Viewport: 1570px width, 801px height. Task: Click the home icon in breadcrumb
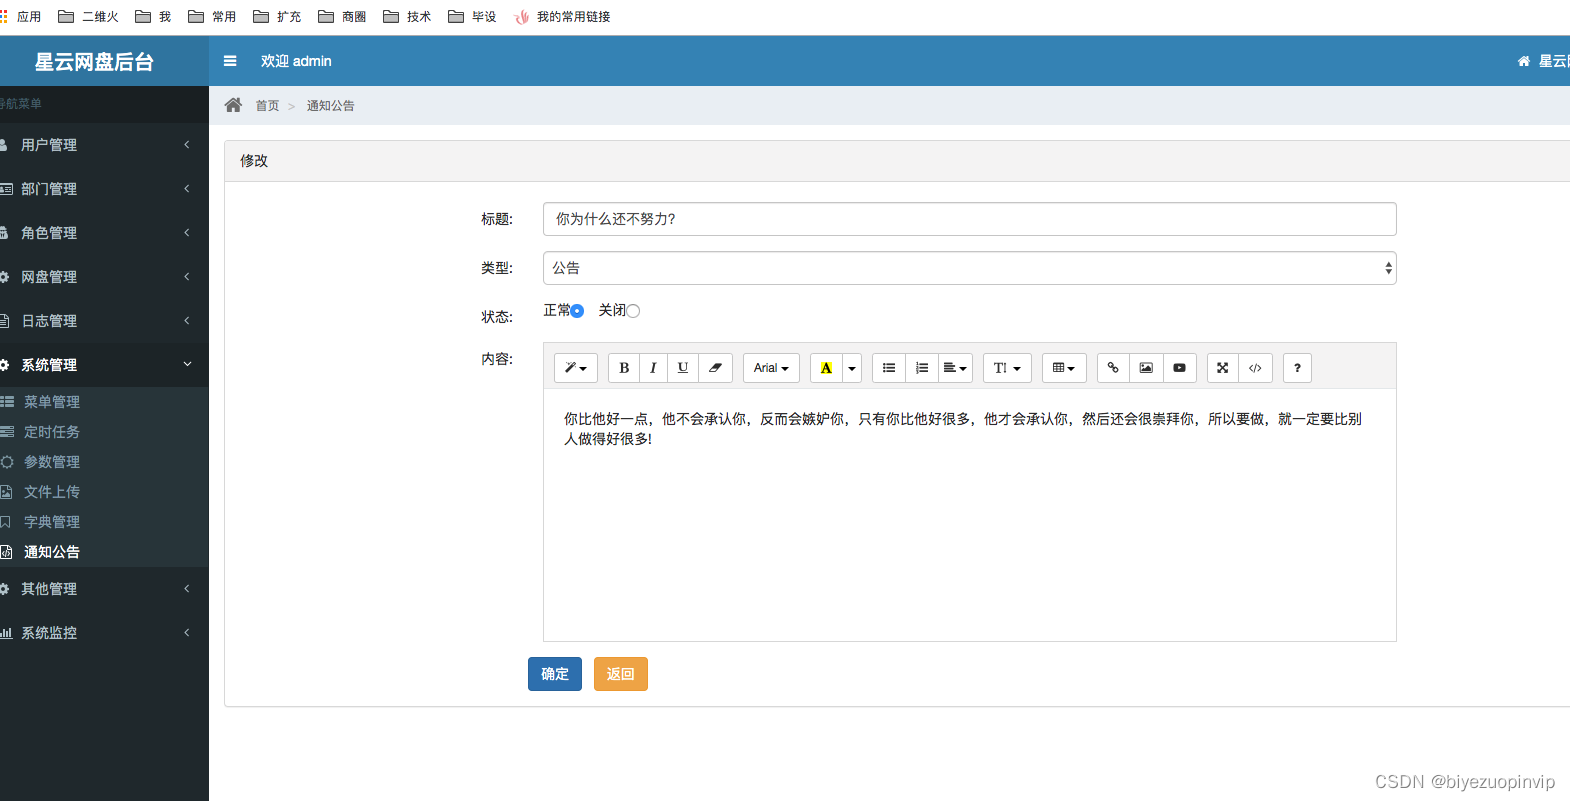tap(233, 105)
